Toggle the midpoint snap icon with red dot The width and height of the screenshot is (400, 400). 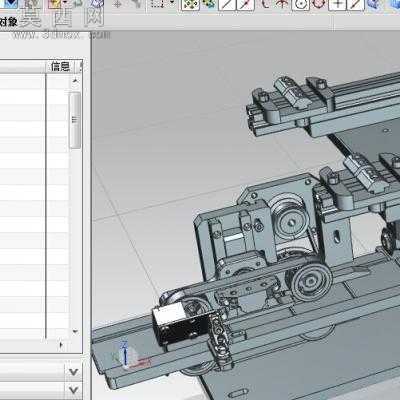click(245, 4)
